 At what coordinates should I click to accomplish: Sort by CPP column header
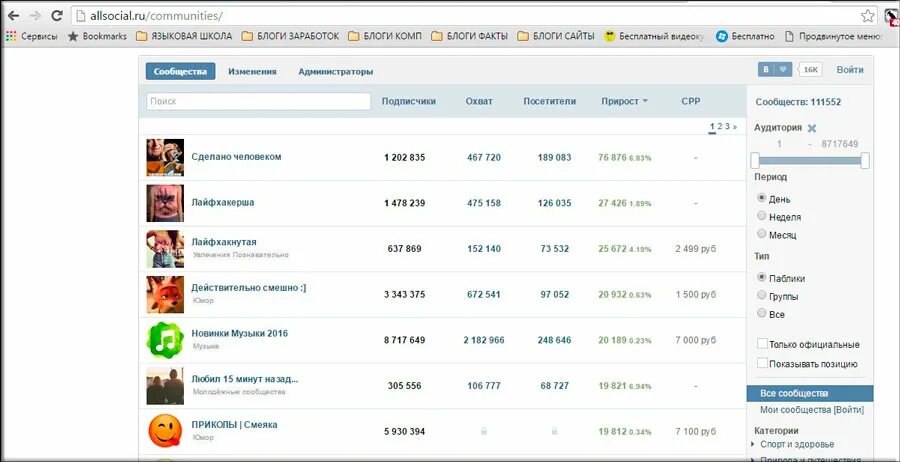pyautogui.click(x=691, y=101)
